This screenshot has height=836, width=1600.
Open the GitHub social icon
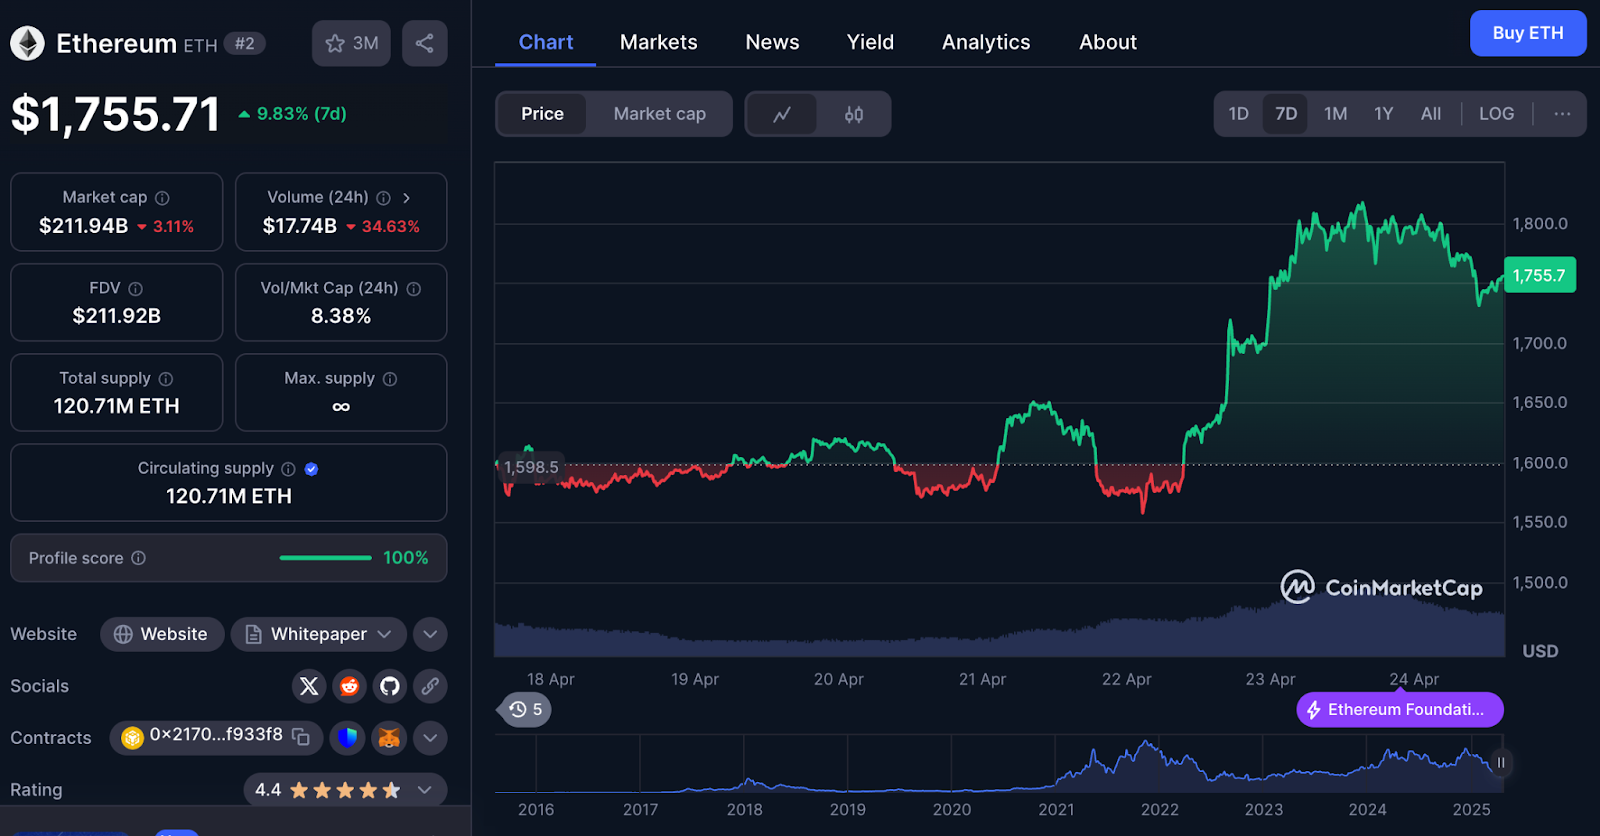390,686
